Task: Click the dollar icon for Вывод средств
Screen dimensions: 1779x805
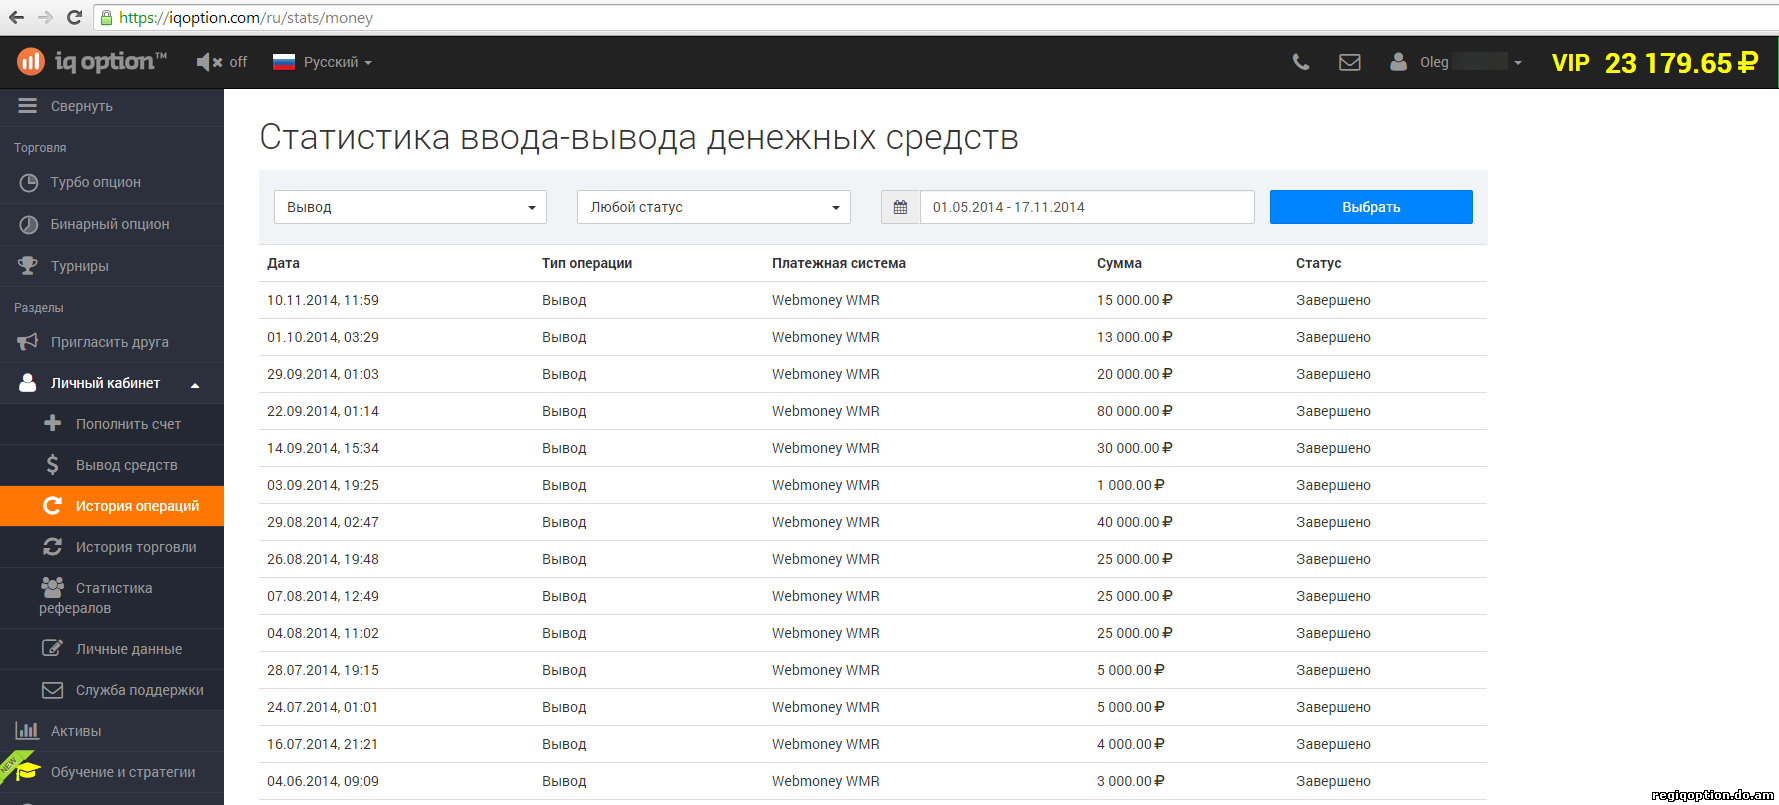Action: 52,465
